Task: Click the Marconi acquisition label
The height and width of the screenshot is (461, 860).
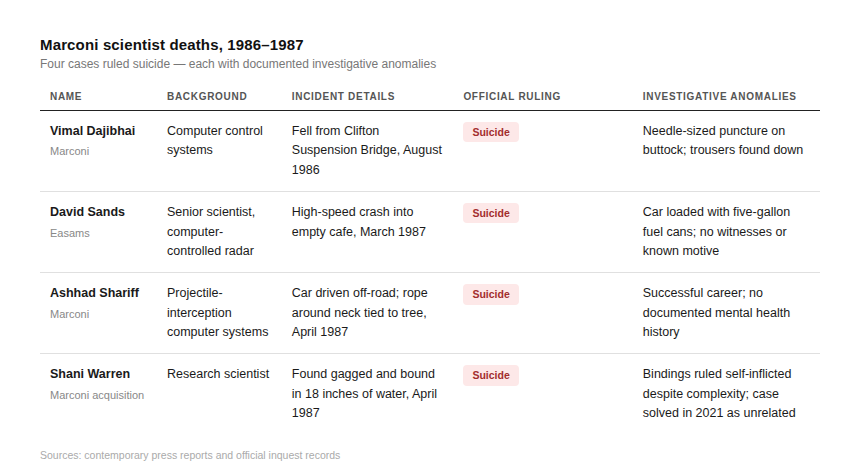Action: point(97,395)
